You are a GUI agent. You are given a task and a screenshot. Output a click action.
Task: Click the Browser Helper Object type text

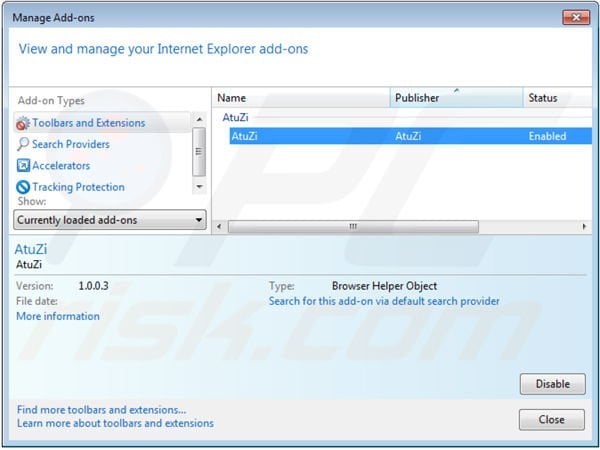384,286
